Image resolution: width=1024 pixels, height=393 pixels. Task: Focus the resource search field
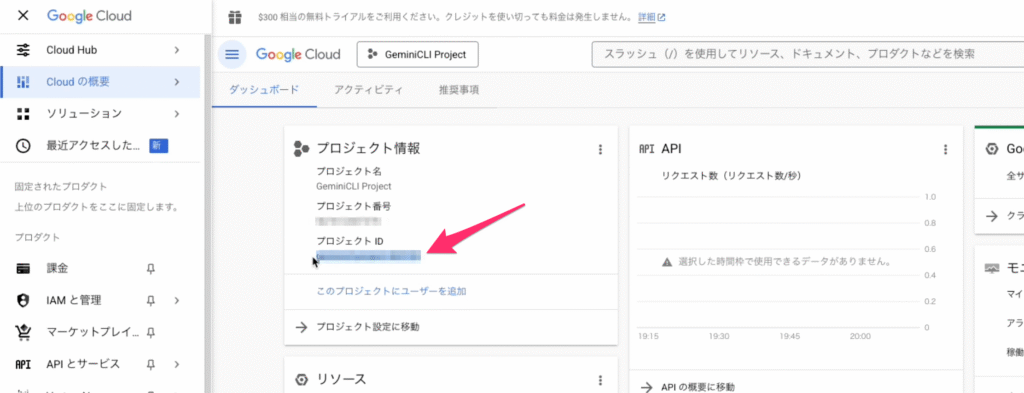tap(807, 54)
